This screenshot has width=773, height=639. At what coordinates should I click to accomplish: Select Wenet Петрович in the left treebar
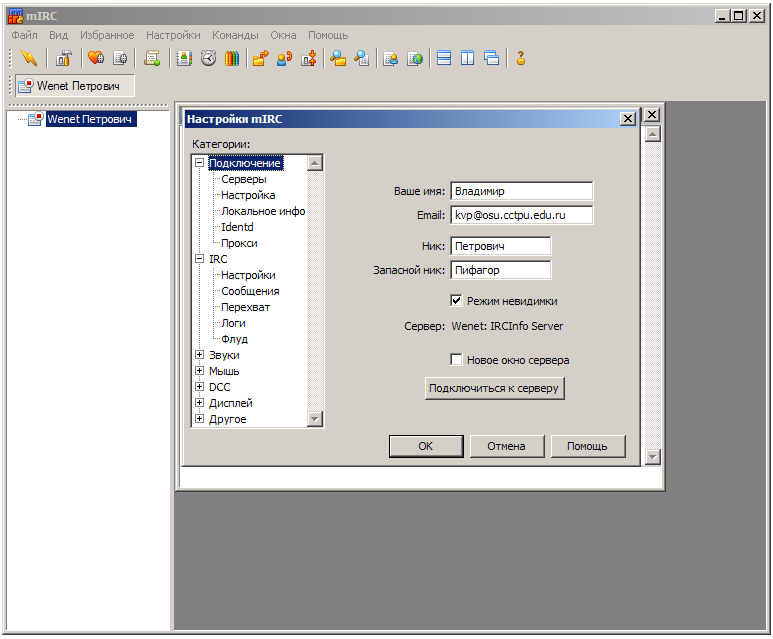pyautogui.click(x=91, y=119)
